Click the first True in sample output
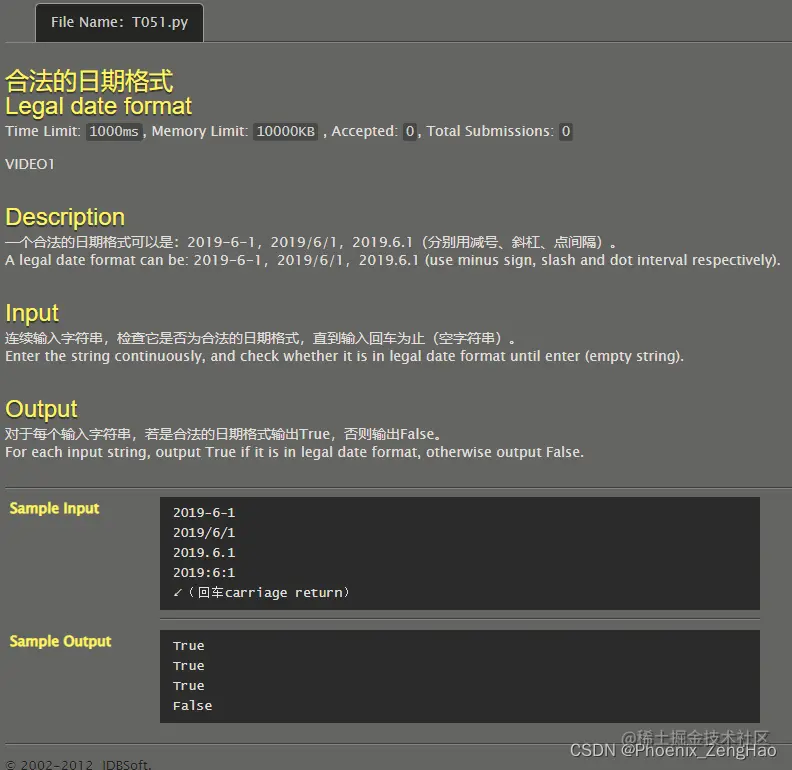The width and height of the screenshot is (792, 770). tap(188, 646)
